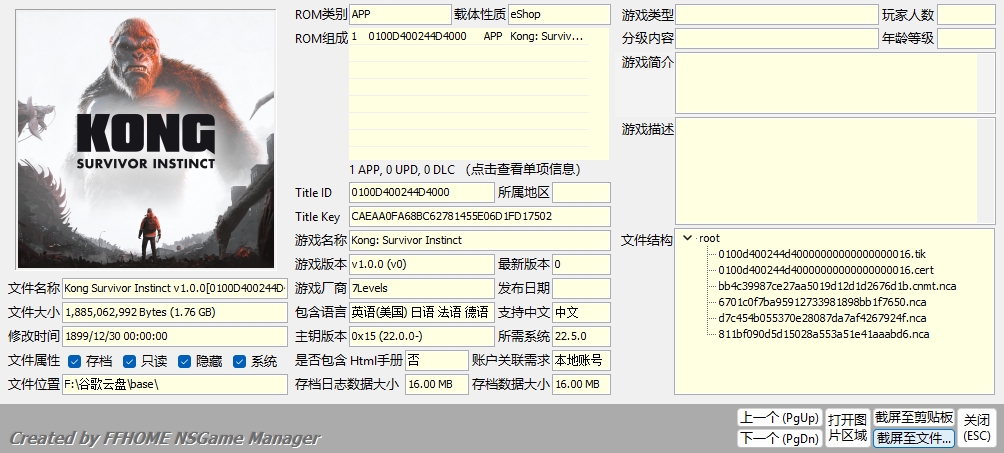The width and height of the screenshot is (1004, 453).
Task: Toggle the 只读 read-only checkbox
Action: (x=129, y=362)
